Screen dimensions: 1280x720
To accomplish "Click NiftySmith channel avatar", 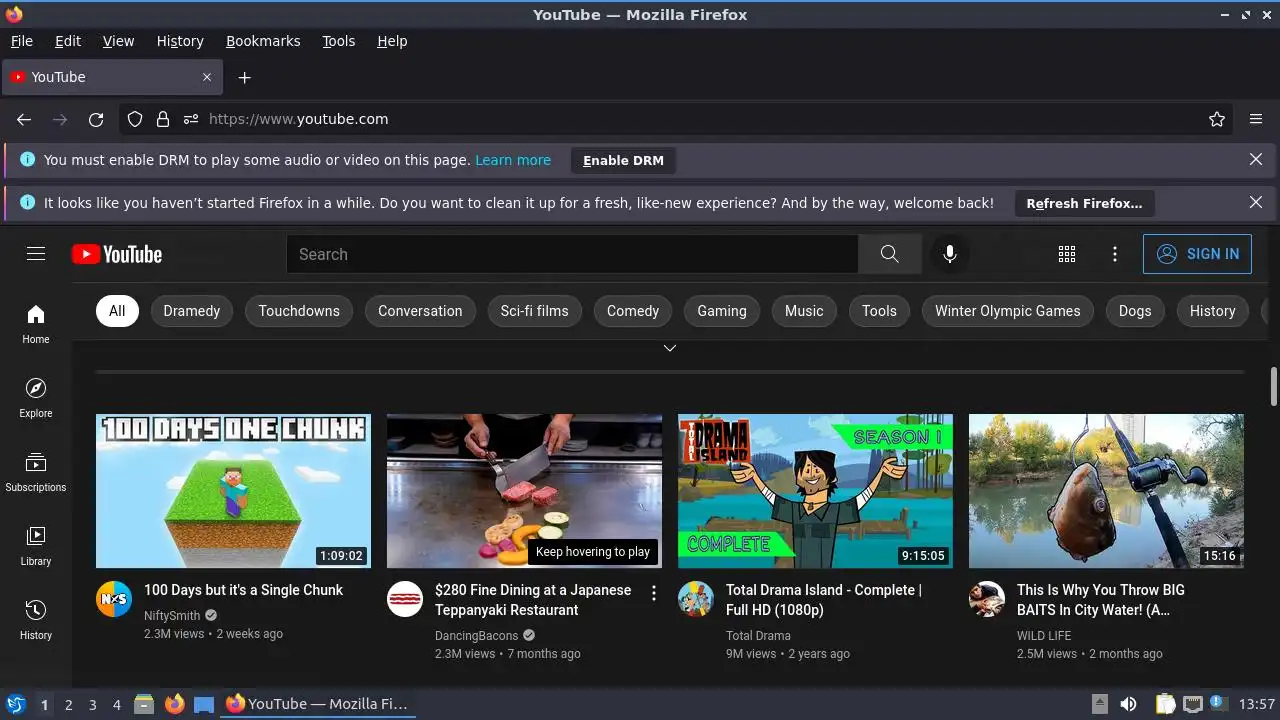I will tap(114, 599).
